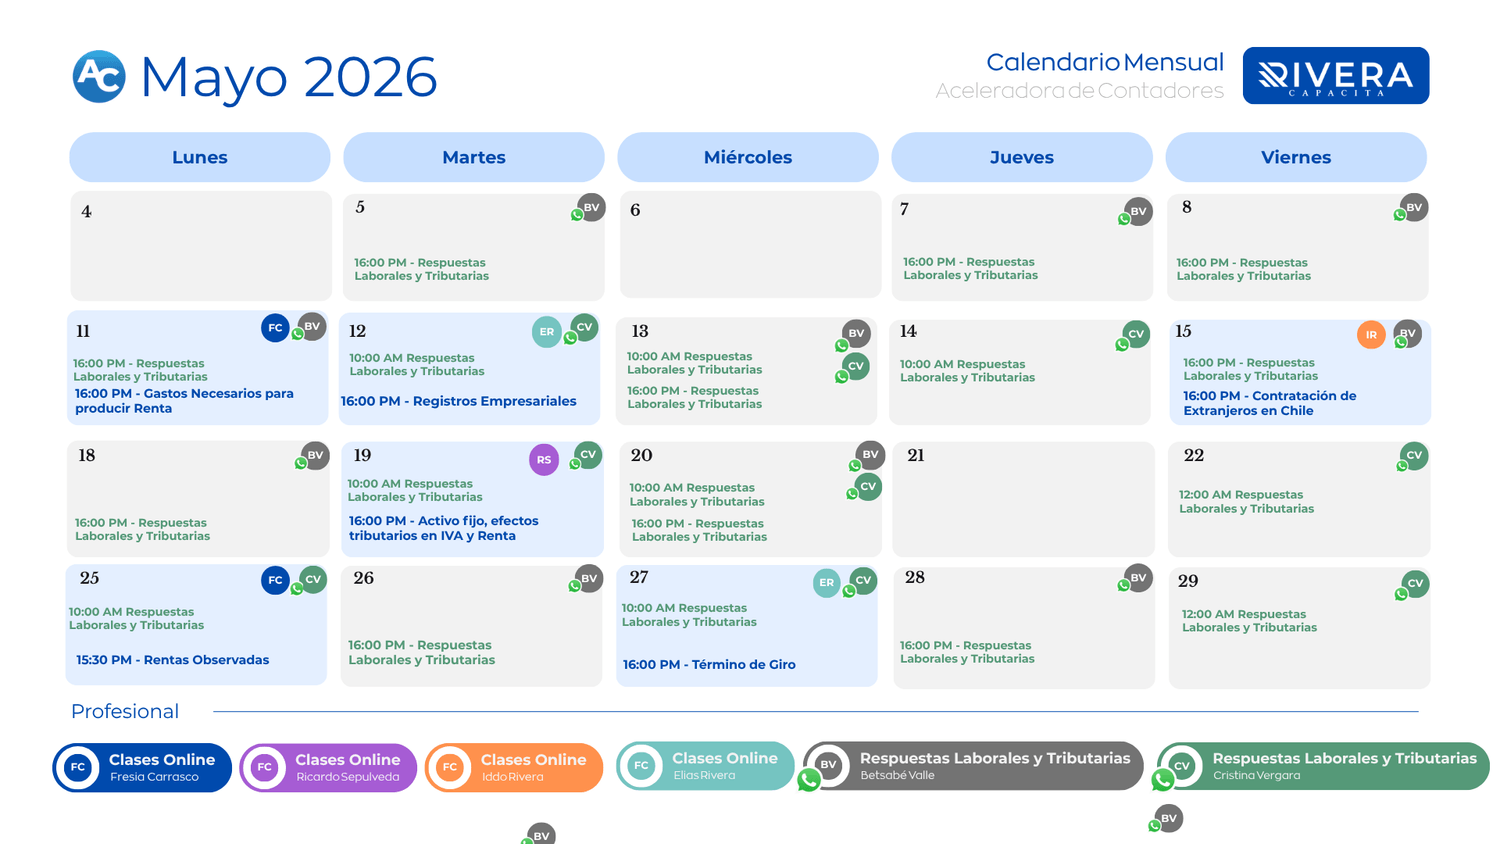The width and height of the screenshot is (1500, 844).
Task: Click the purple RS badge on day 19
Action: click(x=544, y=460)
